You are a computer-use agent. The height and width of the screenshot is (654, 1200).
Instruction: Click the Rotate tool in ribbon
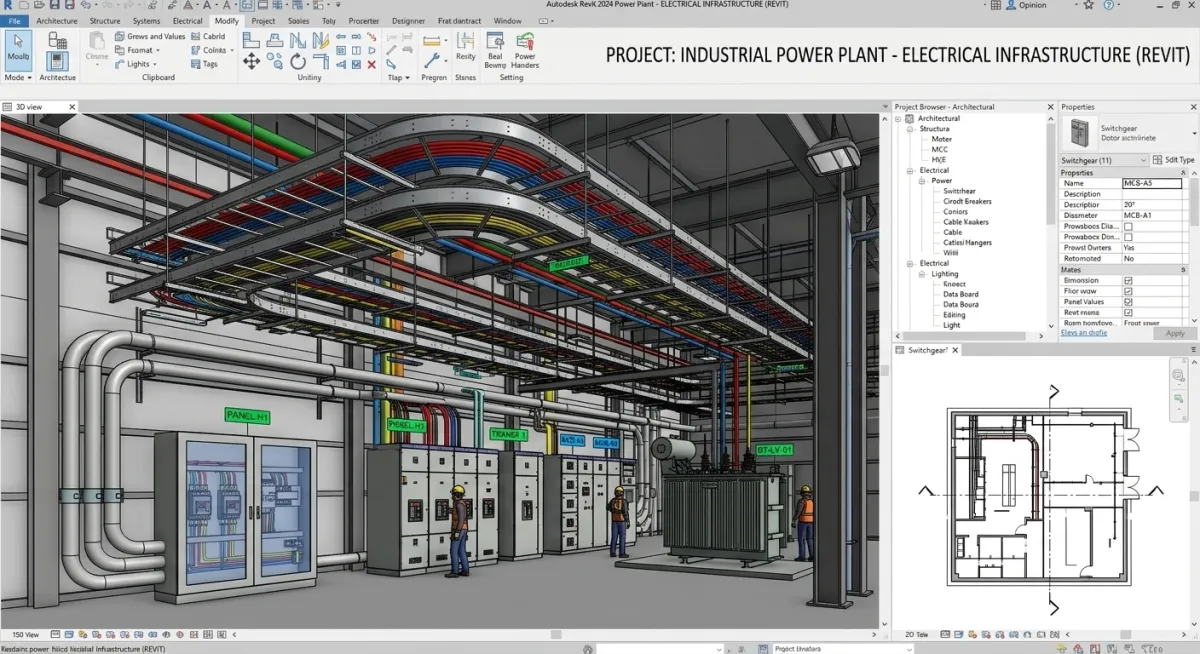pos(298,62)
